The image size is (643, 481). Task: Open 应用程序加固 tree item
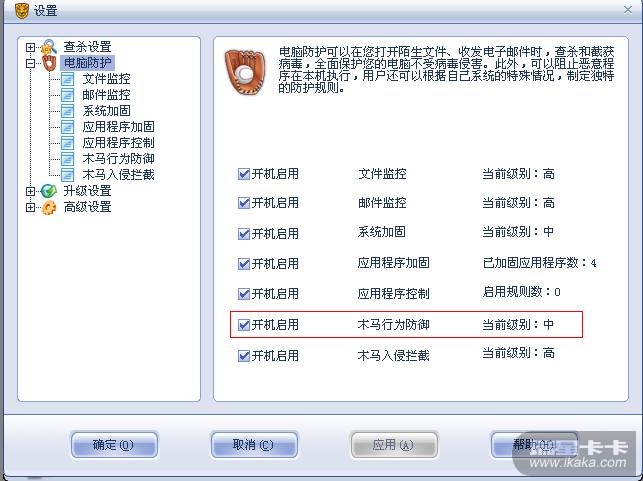pos(118,127)
